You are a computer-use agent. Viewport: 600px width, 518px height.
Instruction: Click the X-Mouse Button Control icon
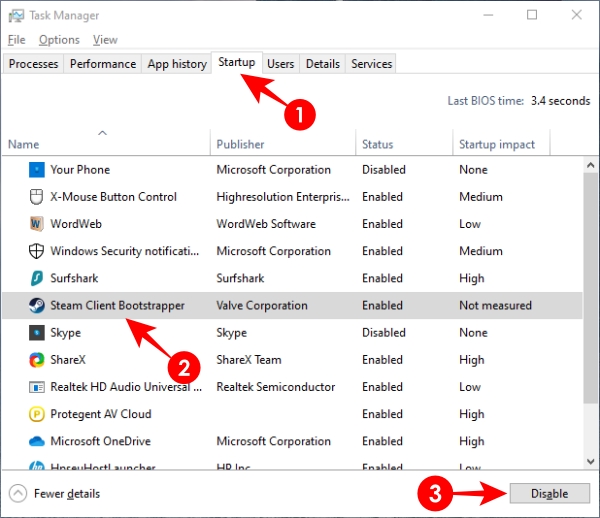pos(36,197)
